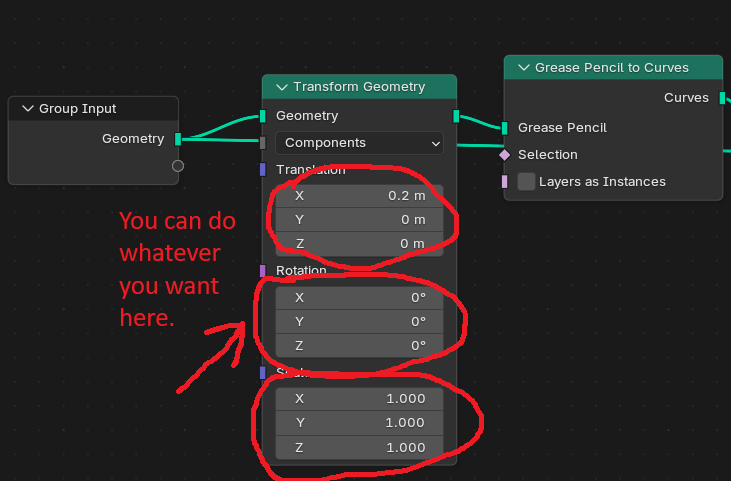Screen dimensions: 731x481
Task: Click the empty Group Input output socket
Action: click(178, 166)
